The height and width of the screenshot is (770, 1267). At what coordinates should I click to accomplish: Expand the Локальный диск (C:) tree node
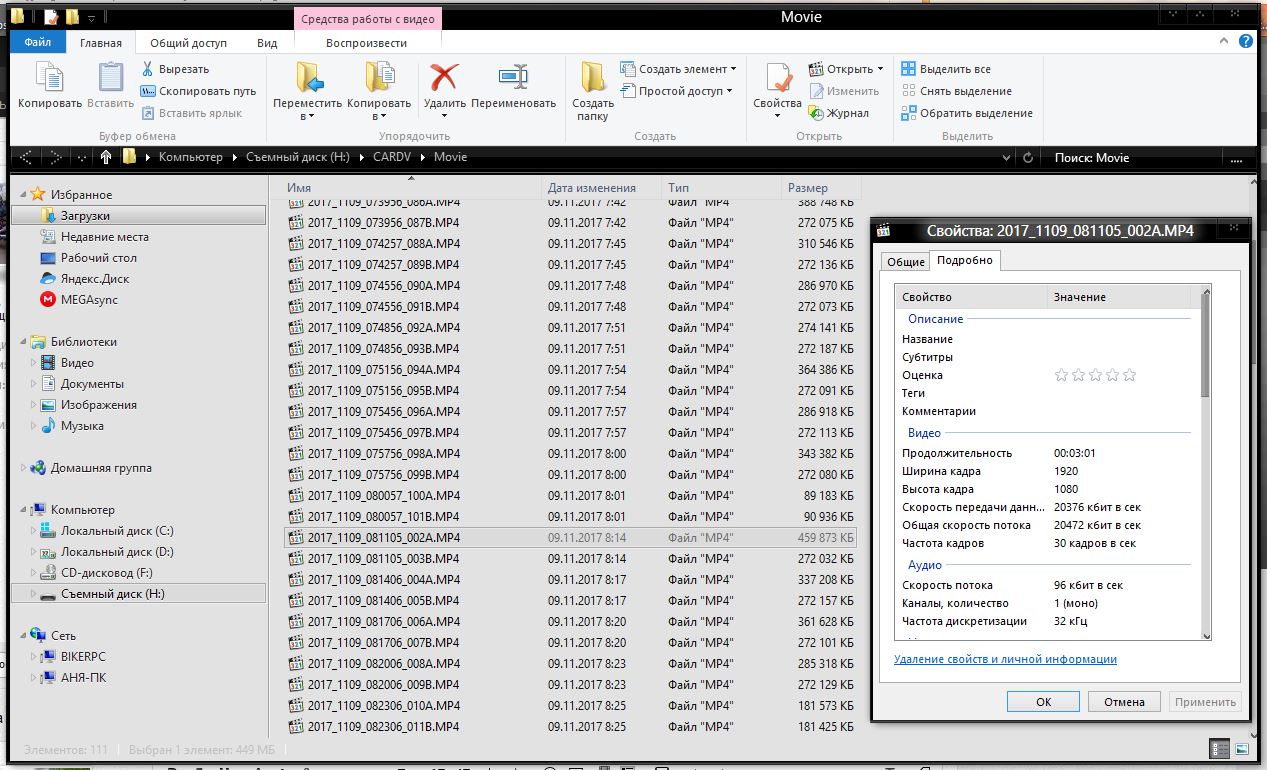click(34, 531)
